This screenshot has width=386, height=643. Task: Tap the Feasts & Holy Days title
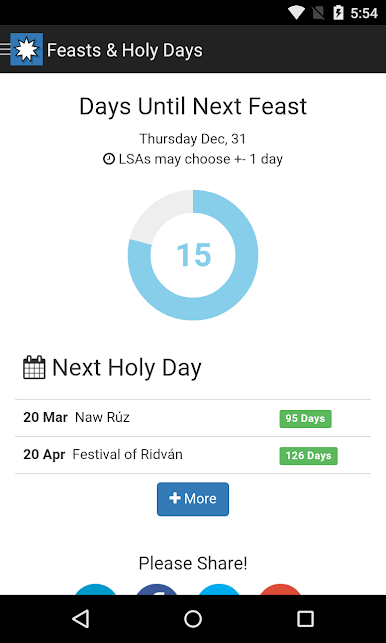(x=125, y=50)
